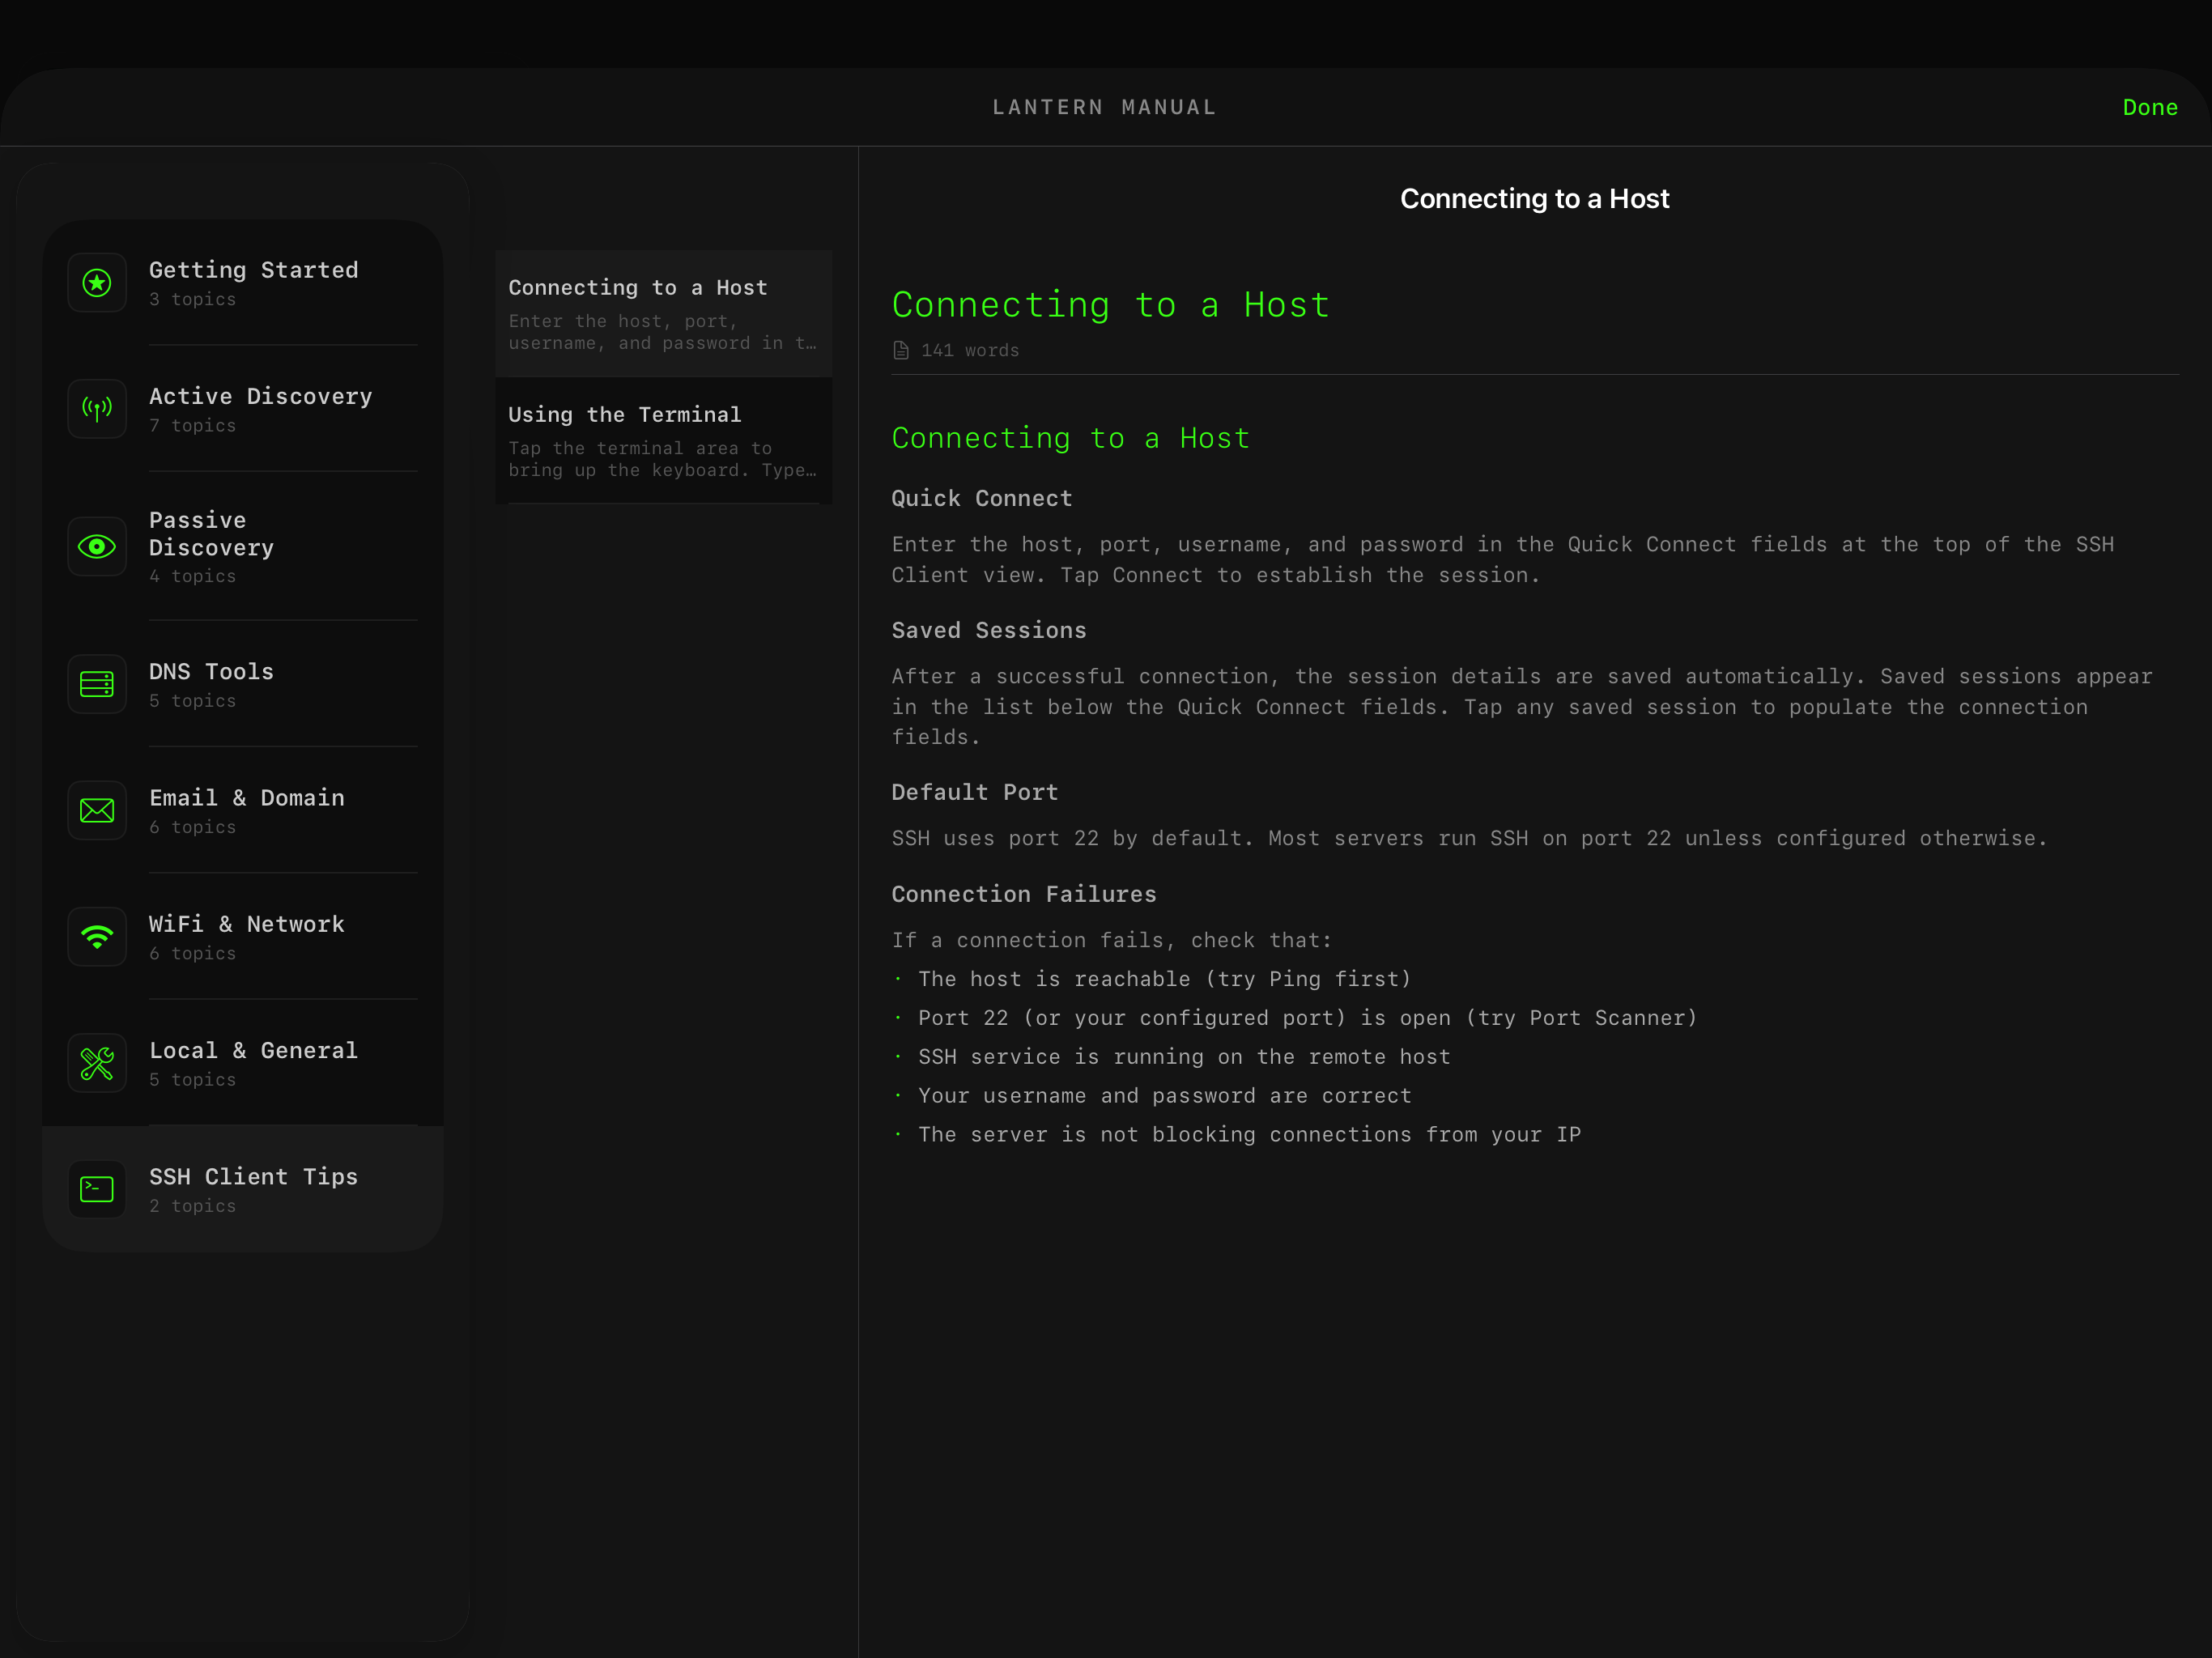Open the Active Discovery category label
This screenshot has width=2212, height=1658.
click(x=261, y=397)
